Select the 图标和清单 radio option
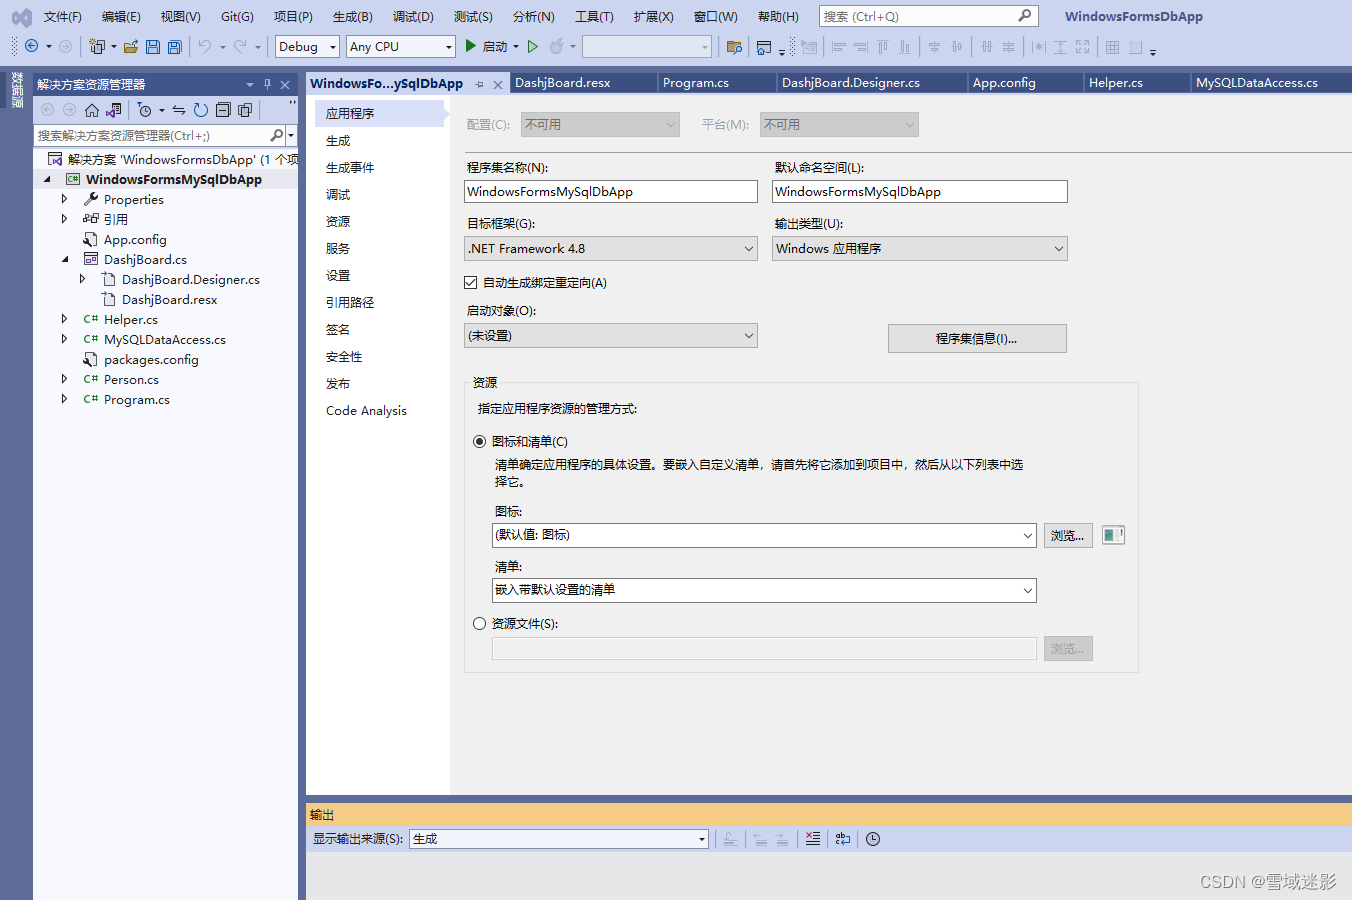Screen dimensions: 1352x900 pos(480,441)
